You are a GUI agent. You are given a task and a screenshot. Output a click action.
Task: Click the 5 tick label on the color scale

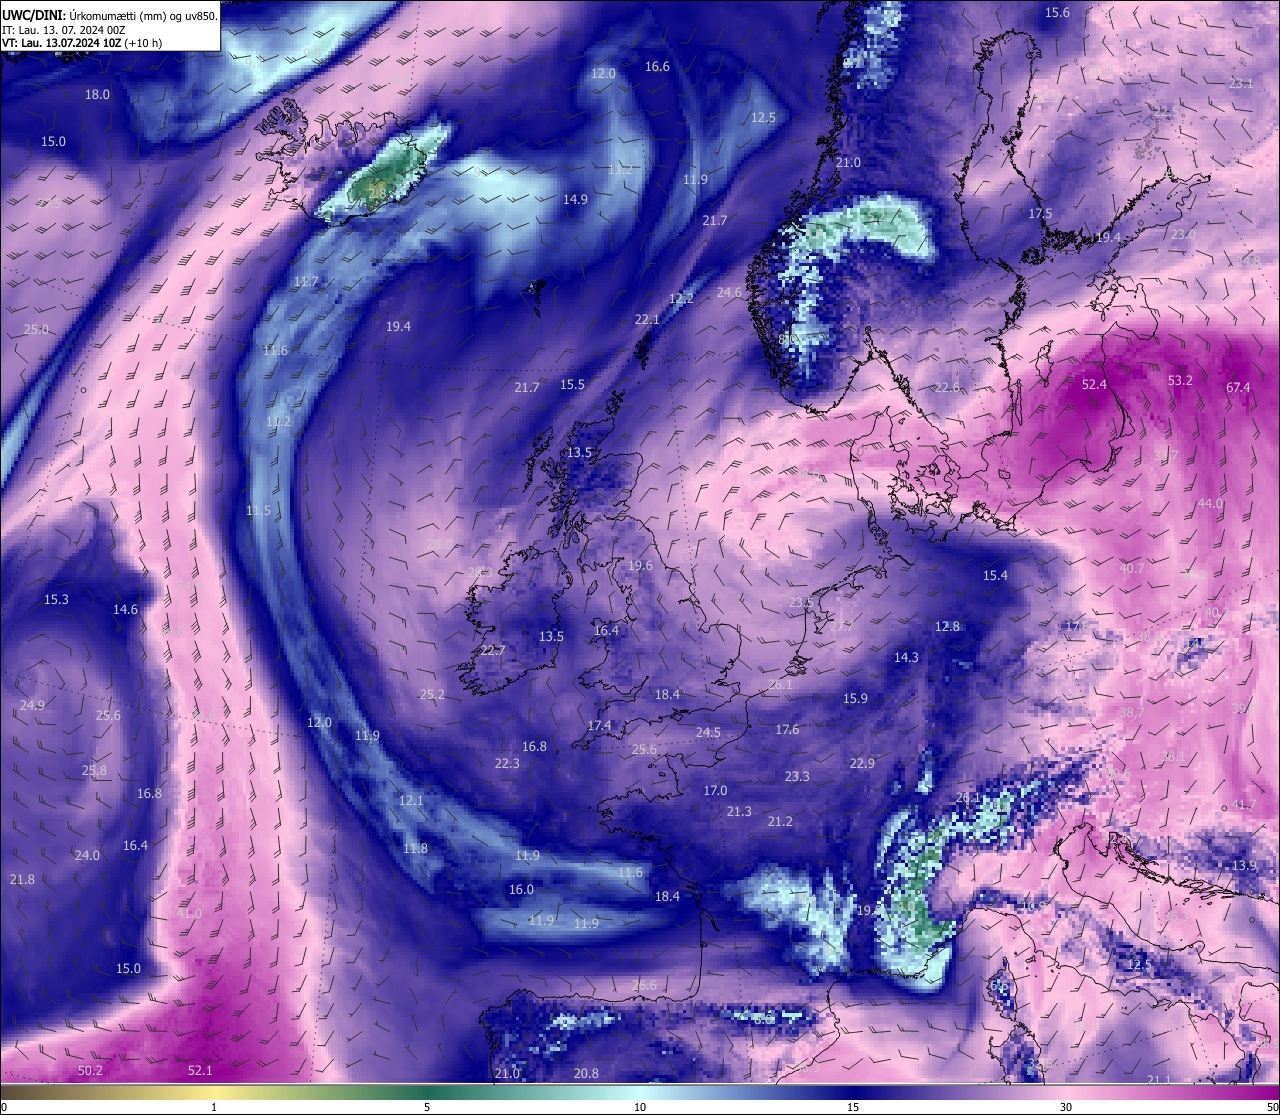coord(427,1107)
